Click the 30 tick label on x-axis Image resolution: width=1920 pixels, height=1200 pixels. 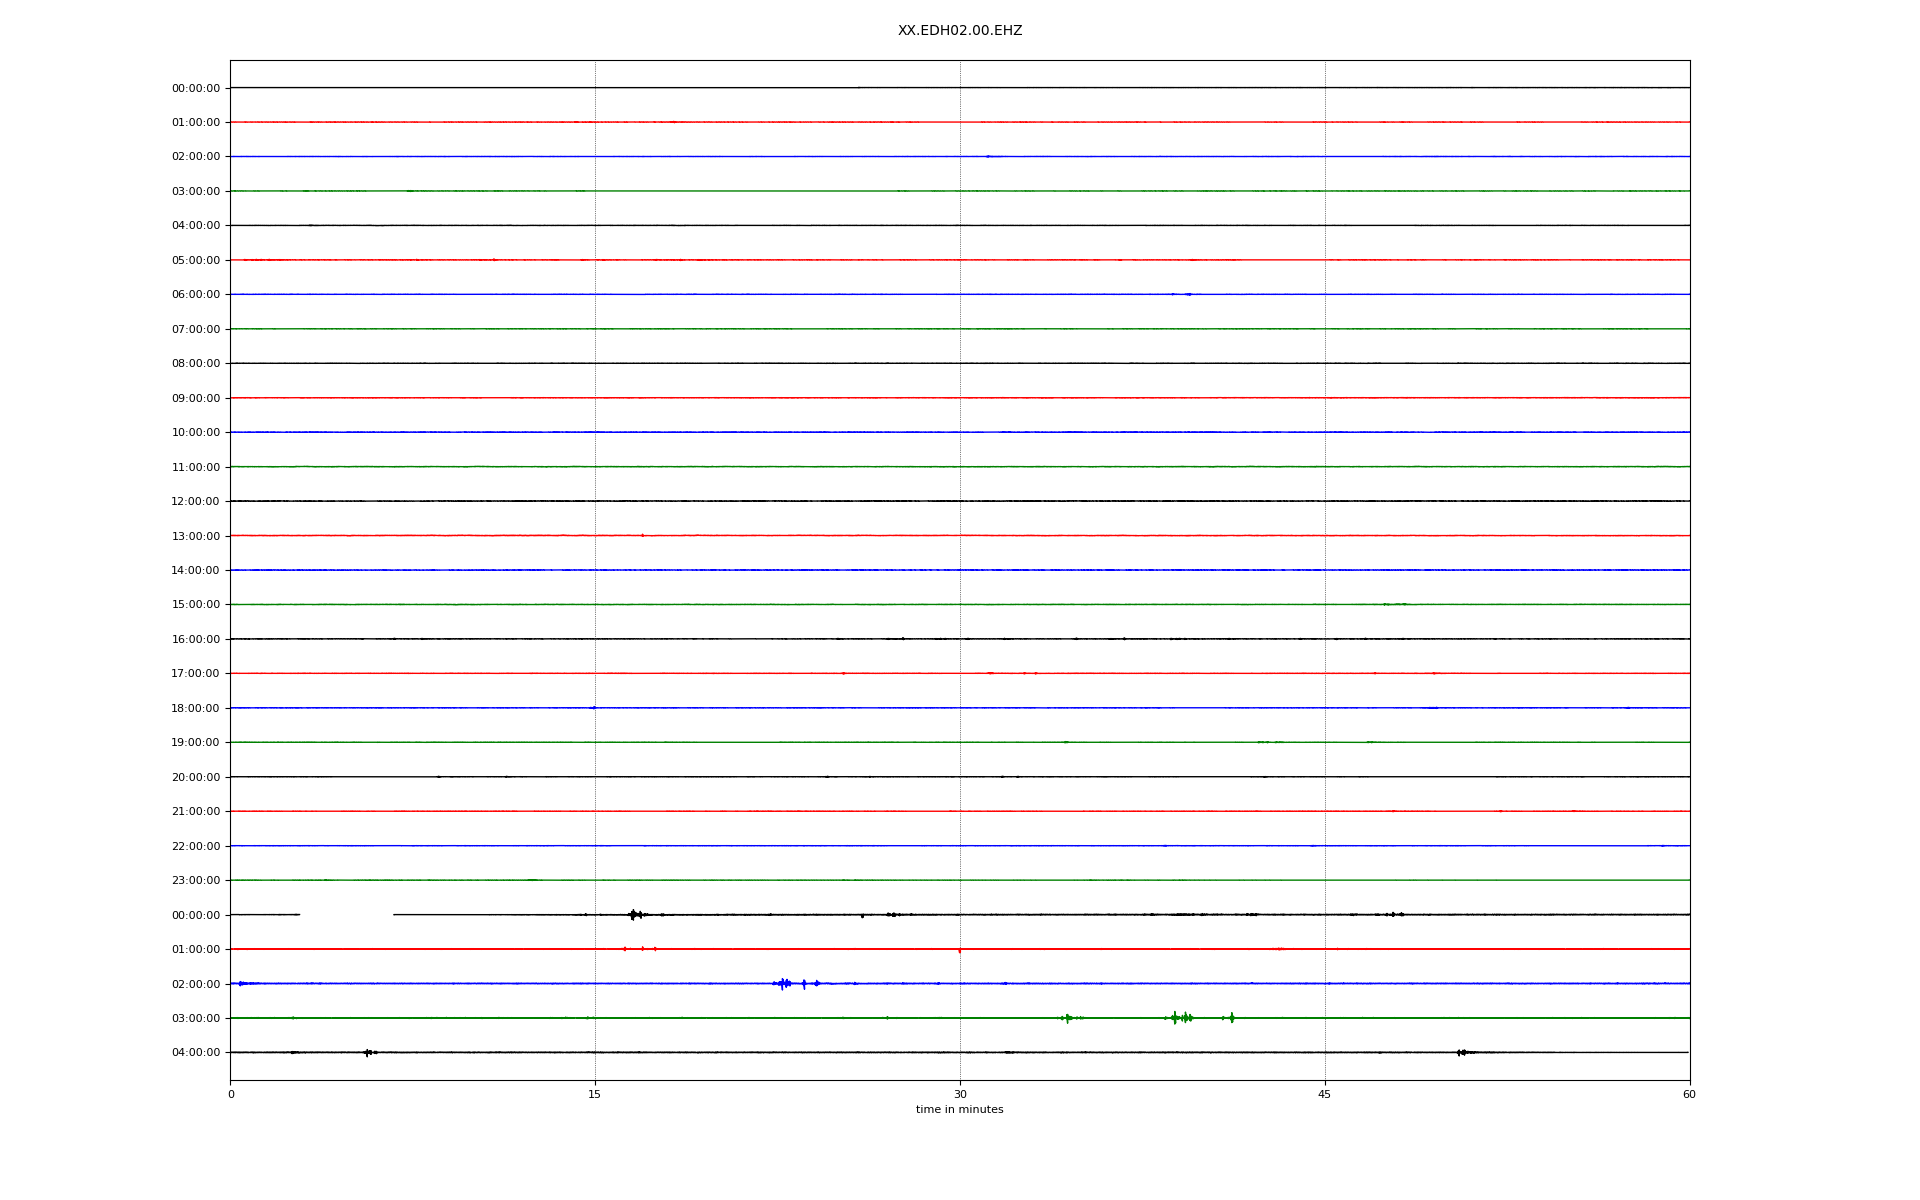point(960,1094)
